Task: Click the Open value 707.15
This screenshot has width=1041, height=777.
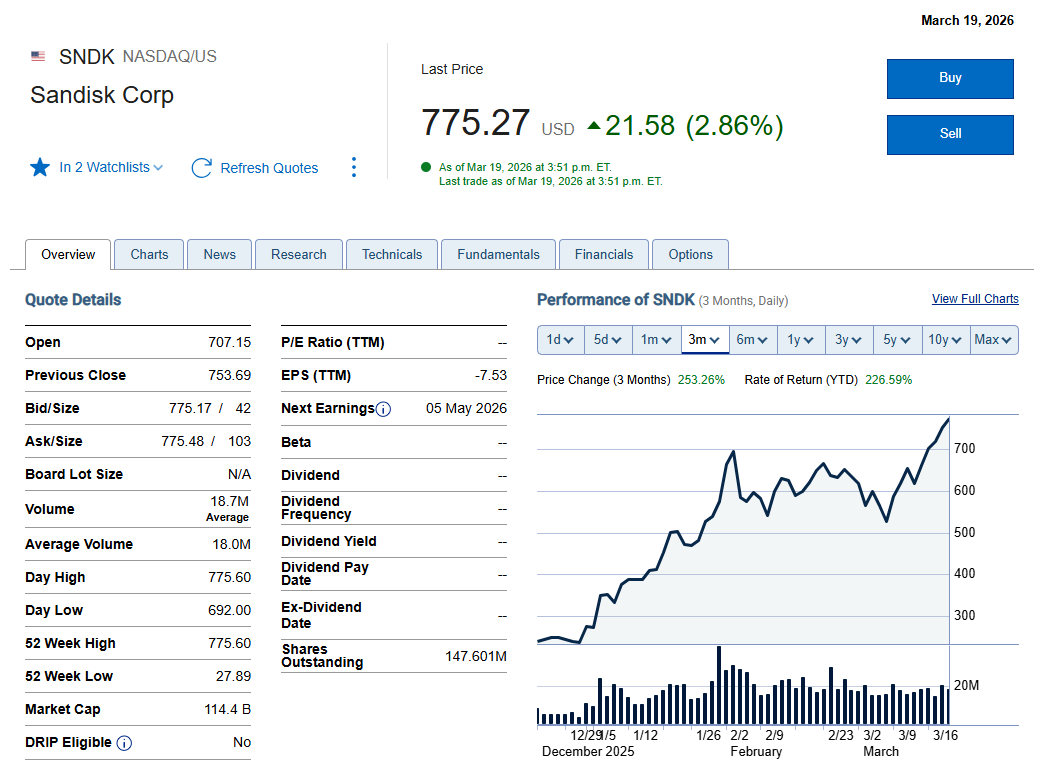Action: (229, 343)
